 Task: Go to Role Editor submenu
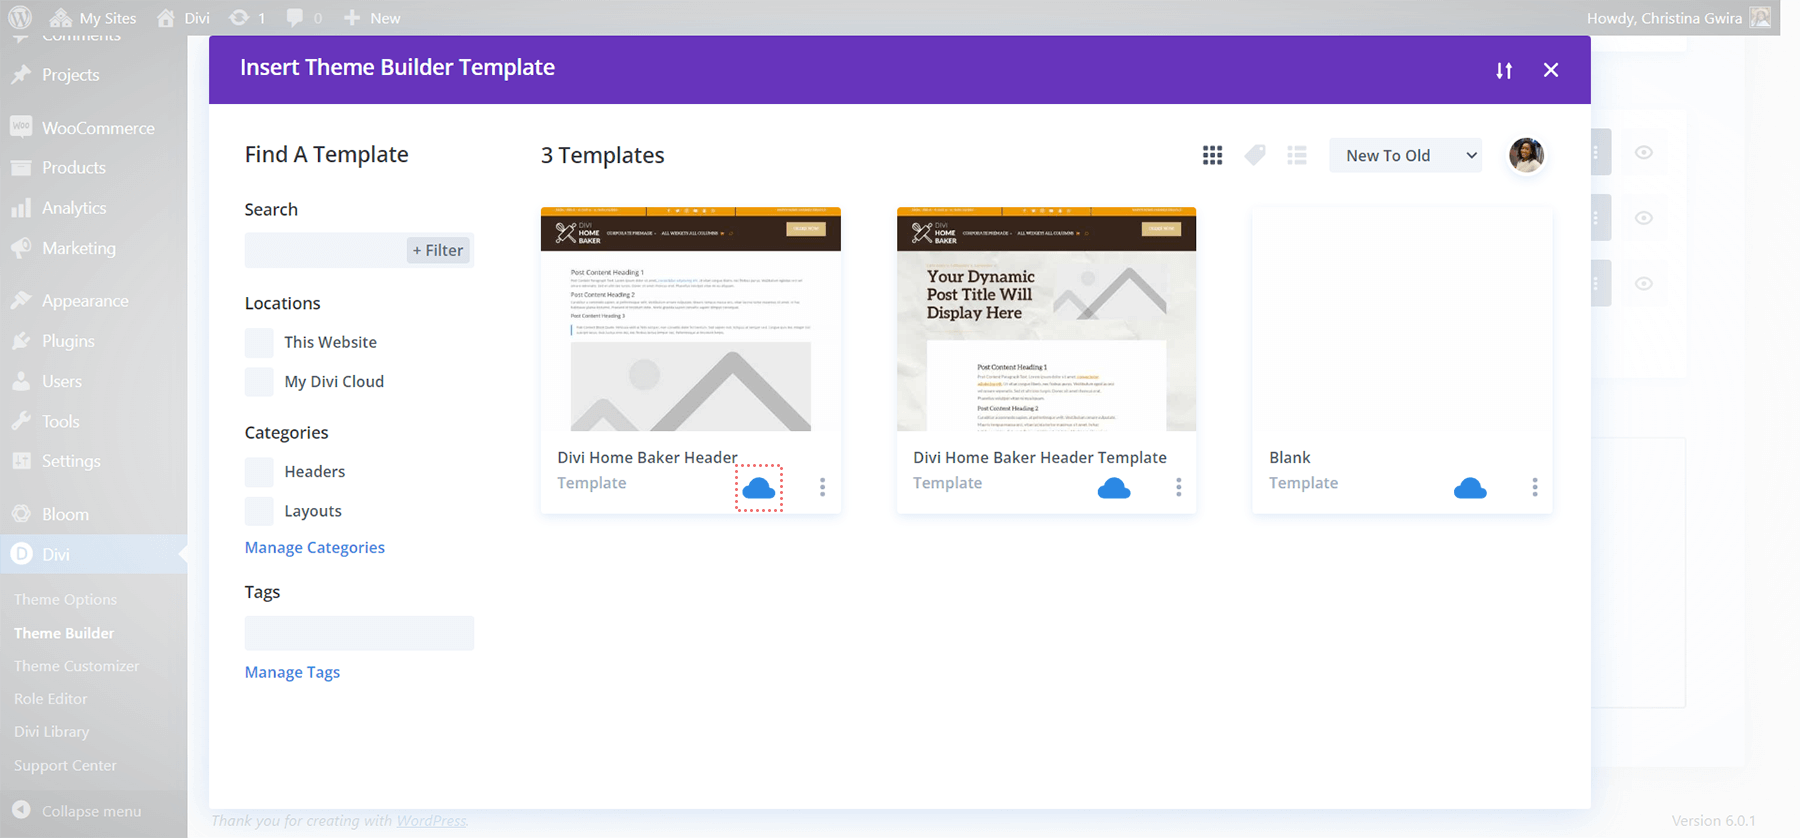click(51, 699)
